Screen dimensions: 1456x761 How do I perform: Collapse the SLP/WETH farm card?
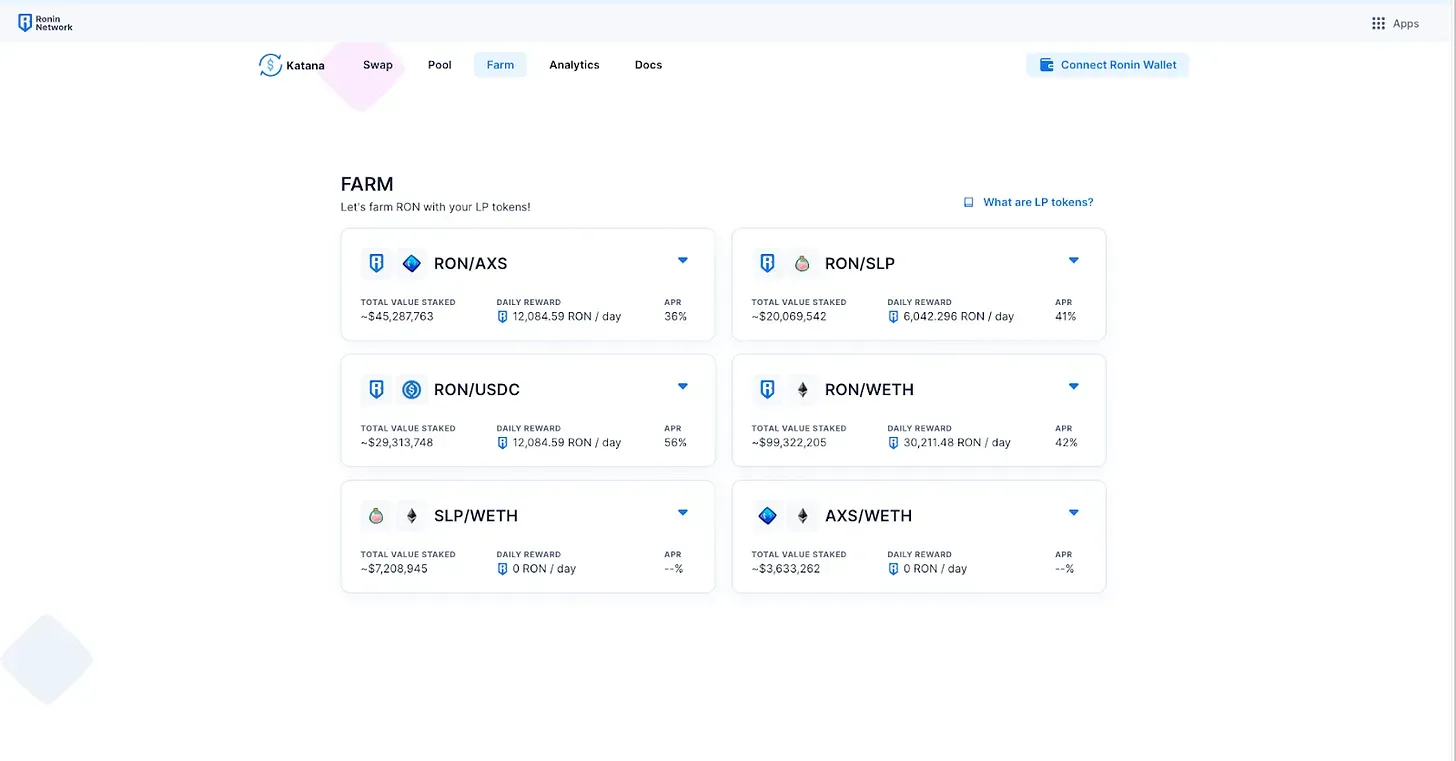tap(683, 511)
